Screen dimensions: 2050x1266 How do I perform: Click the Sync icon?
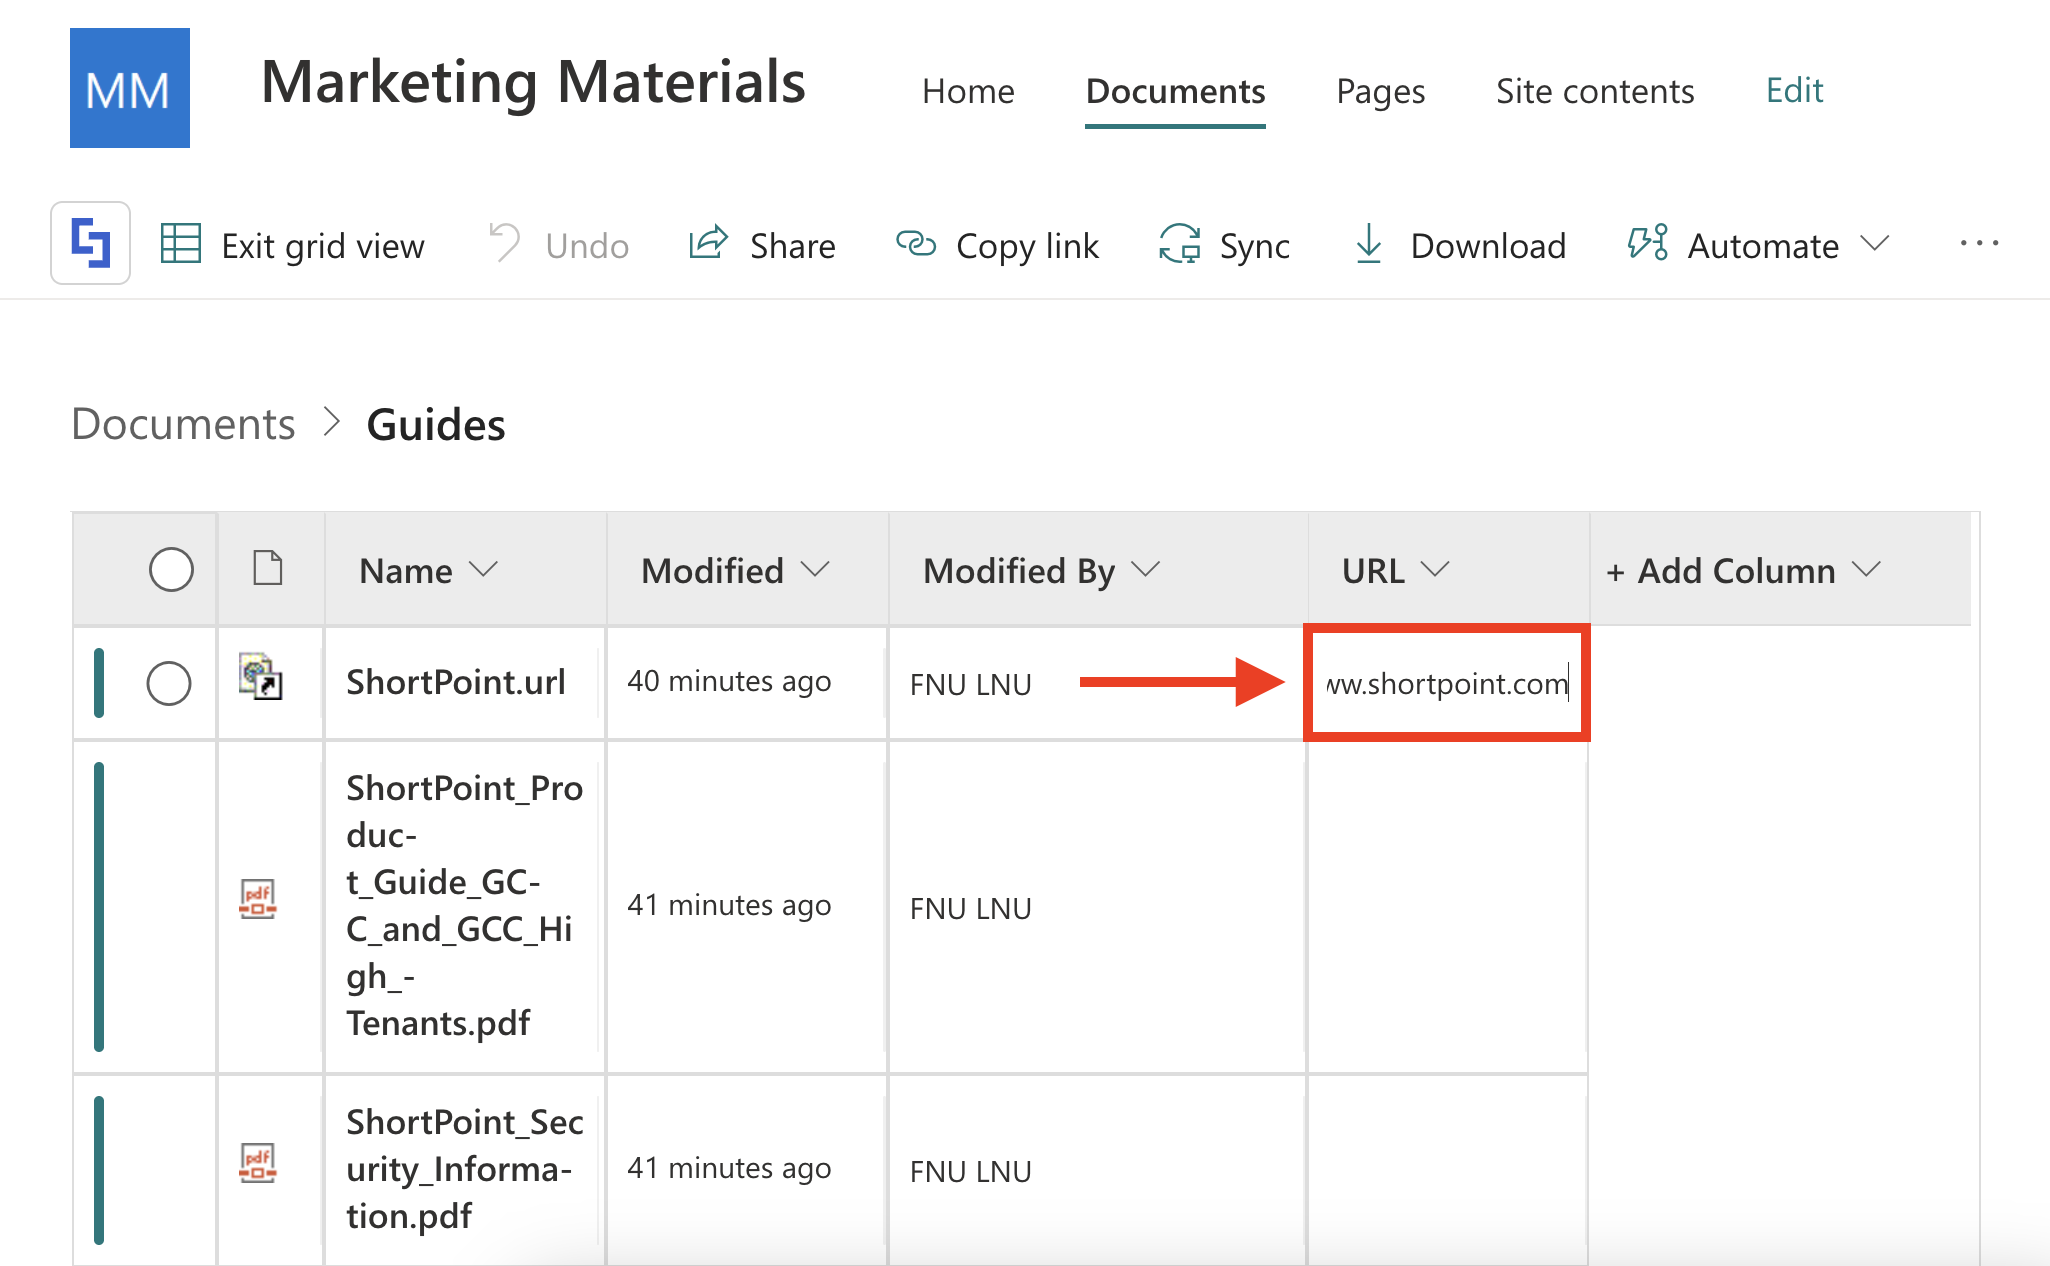[1180, 244]
